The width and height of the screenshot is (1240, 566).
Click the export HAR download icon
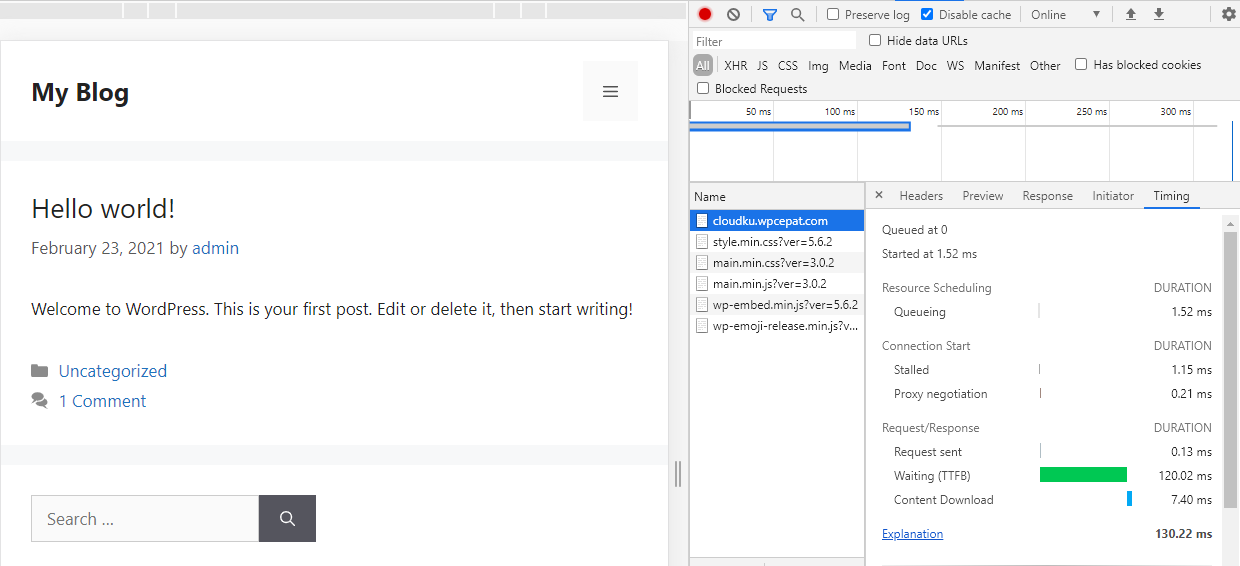click(1159, 15)
